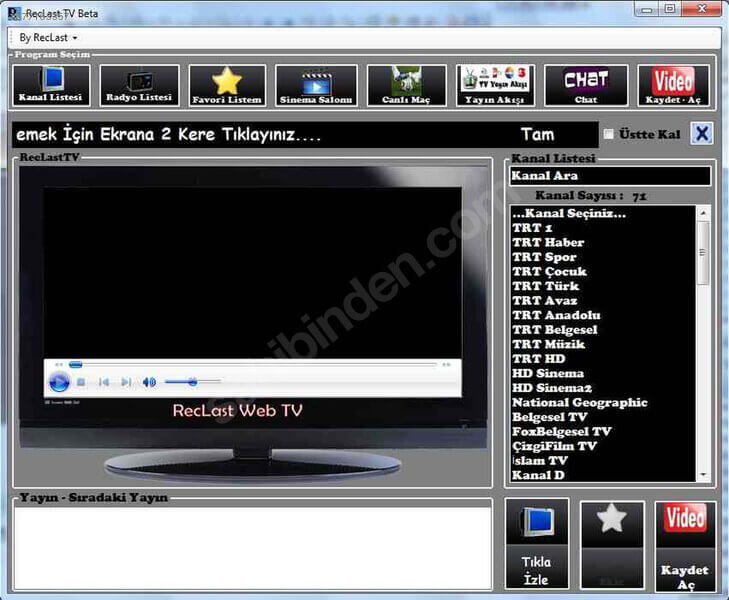Select TRT HD channel

(x=603, y=359)
